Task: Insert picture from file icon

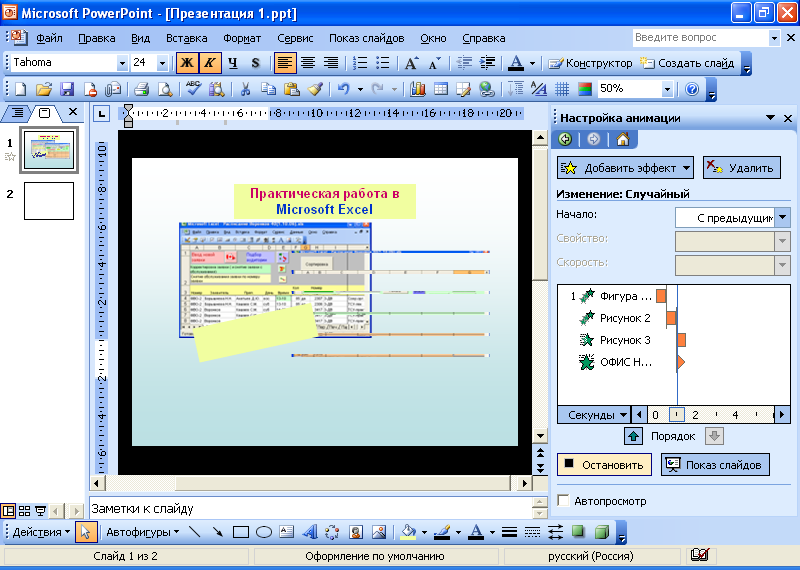Action: [379, 532]
